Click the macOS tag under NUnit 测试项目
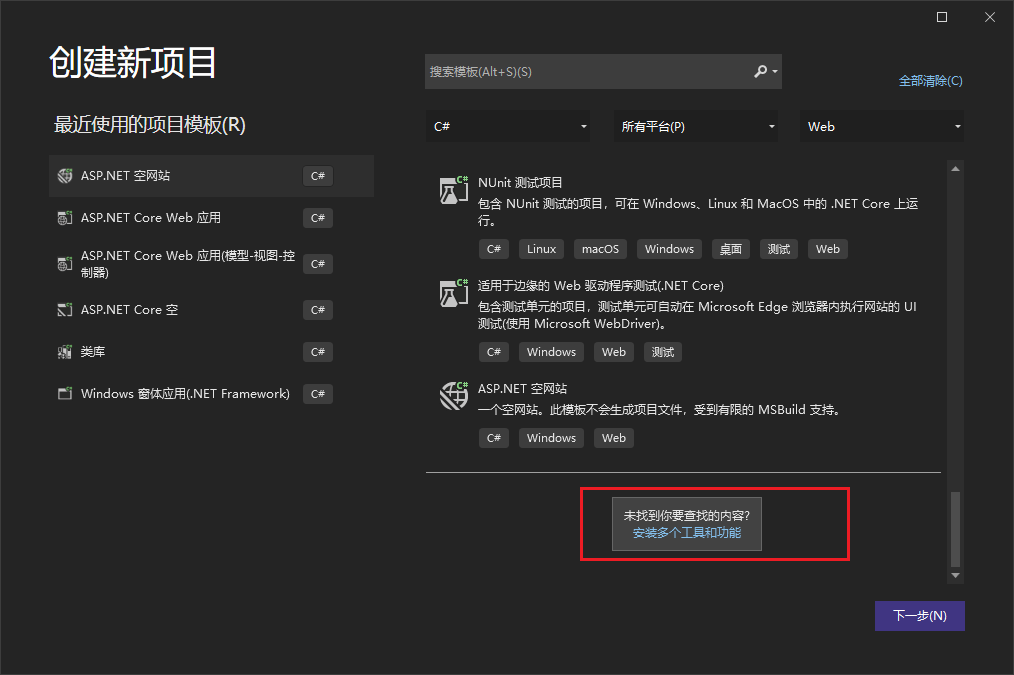The width and height of the screenshot is (1014, 675). tap(600, 249)
